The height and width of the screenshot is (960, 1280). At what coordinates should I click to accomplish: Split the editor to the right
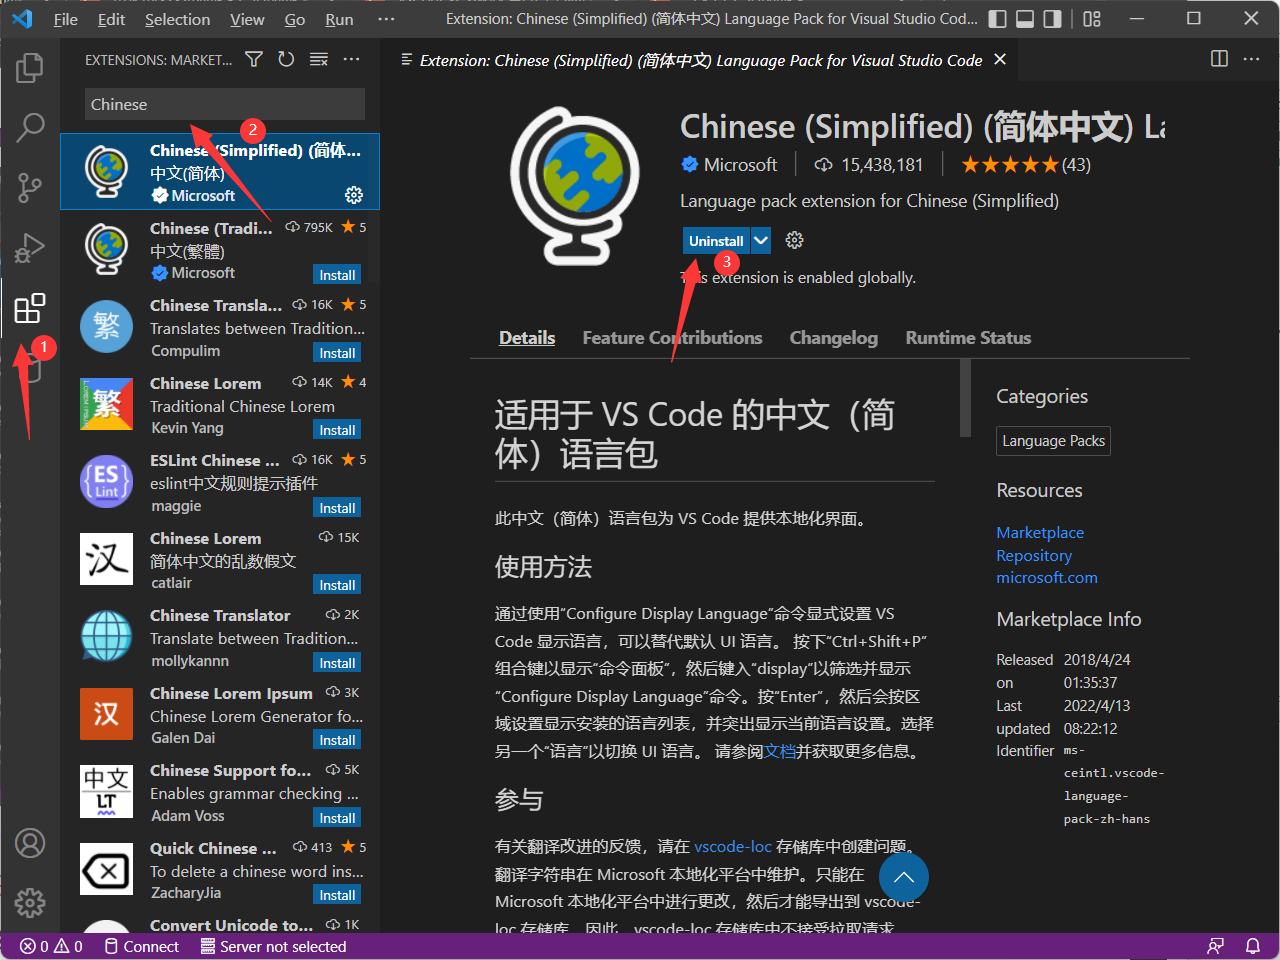tap(1219, 59)
